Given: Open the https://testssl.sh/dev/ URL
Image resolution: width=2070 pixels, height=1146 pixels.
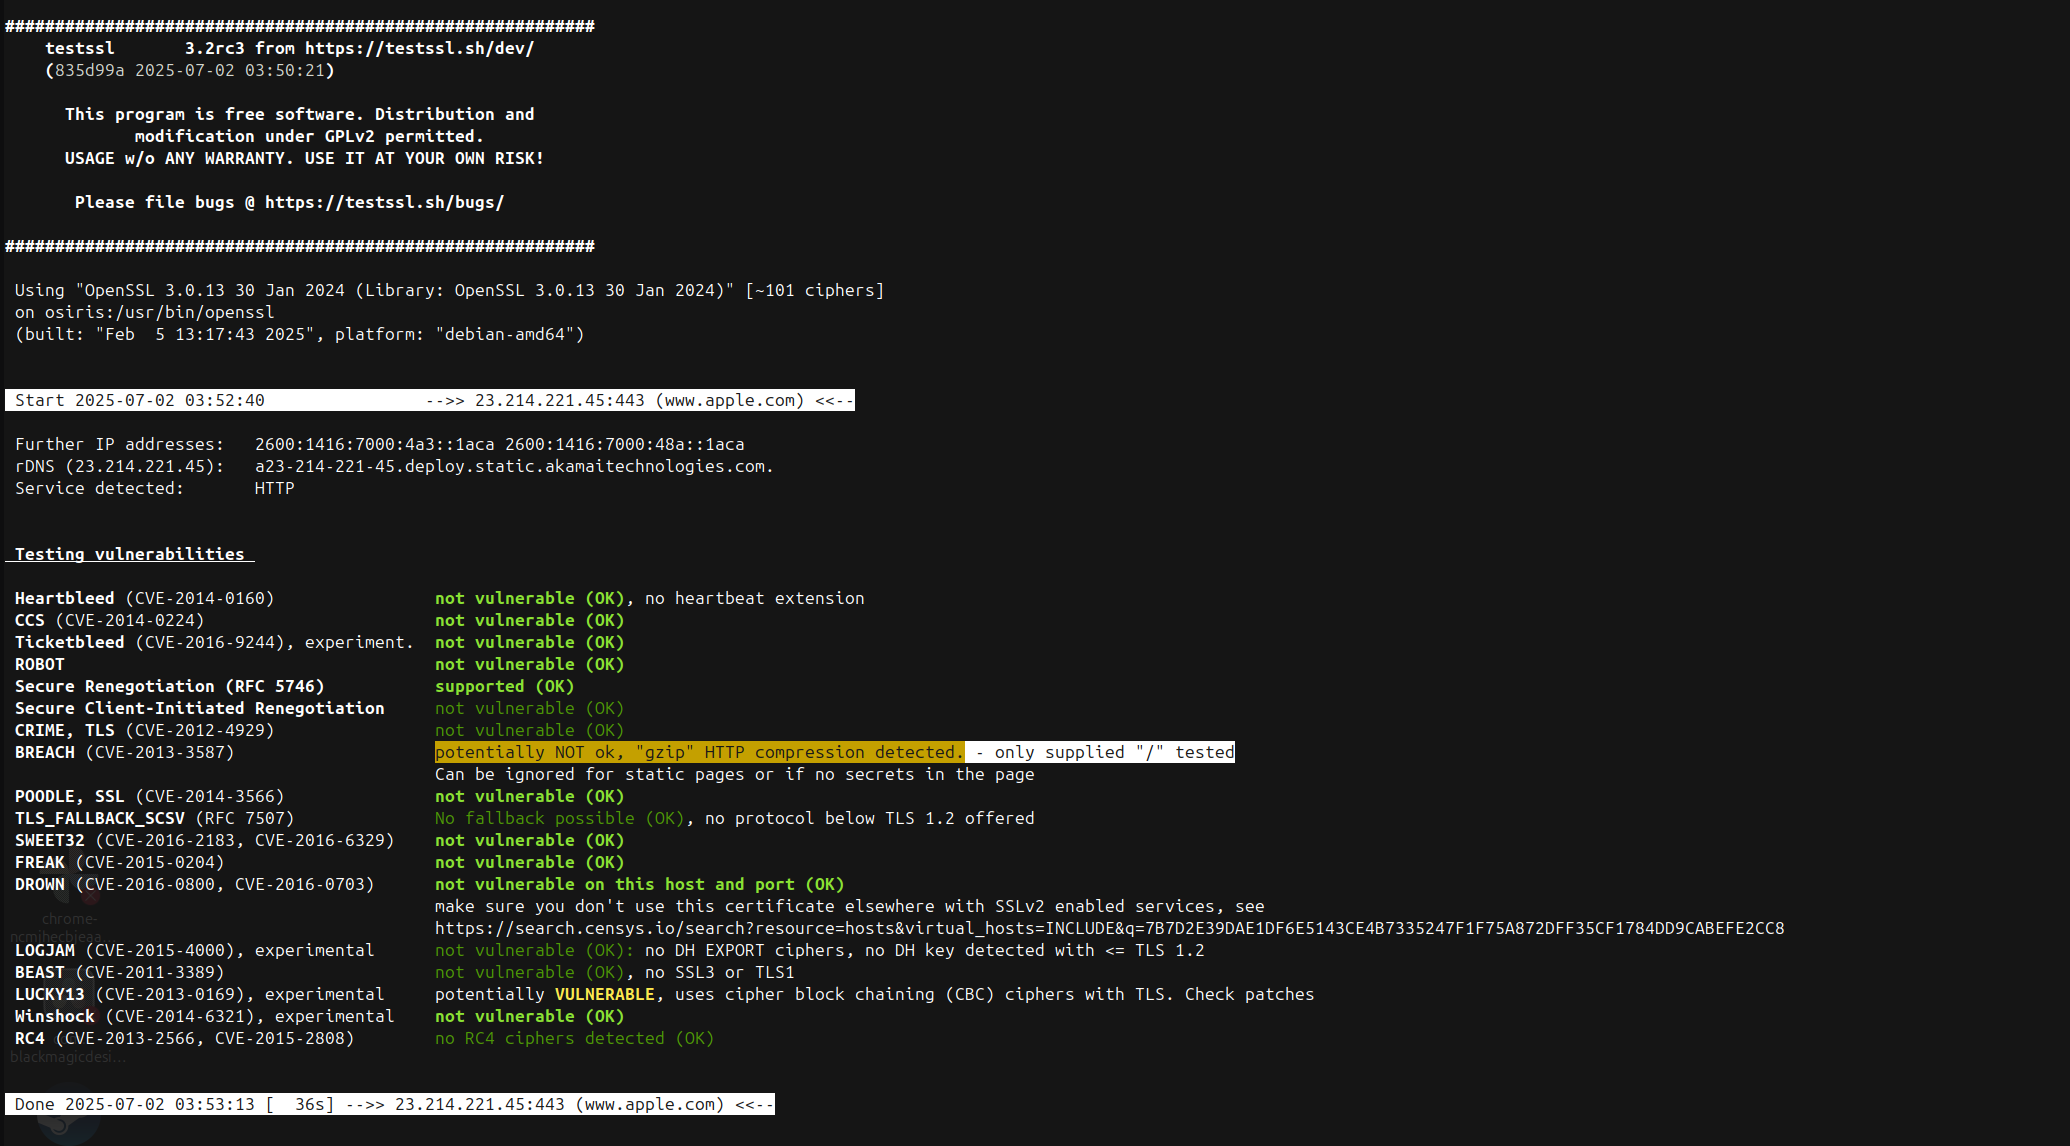Looking at the screenshot, I should click(419, 48).
